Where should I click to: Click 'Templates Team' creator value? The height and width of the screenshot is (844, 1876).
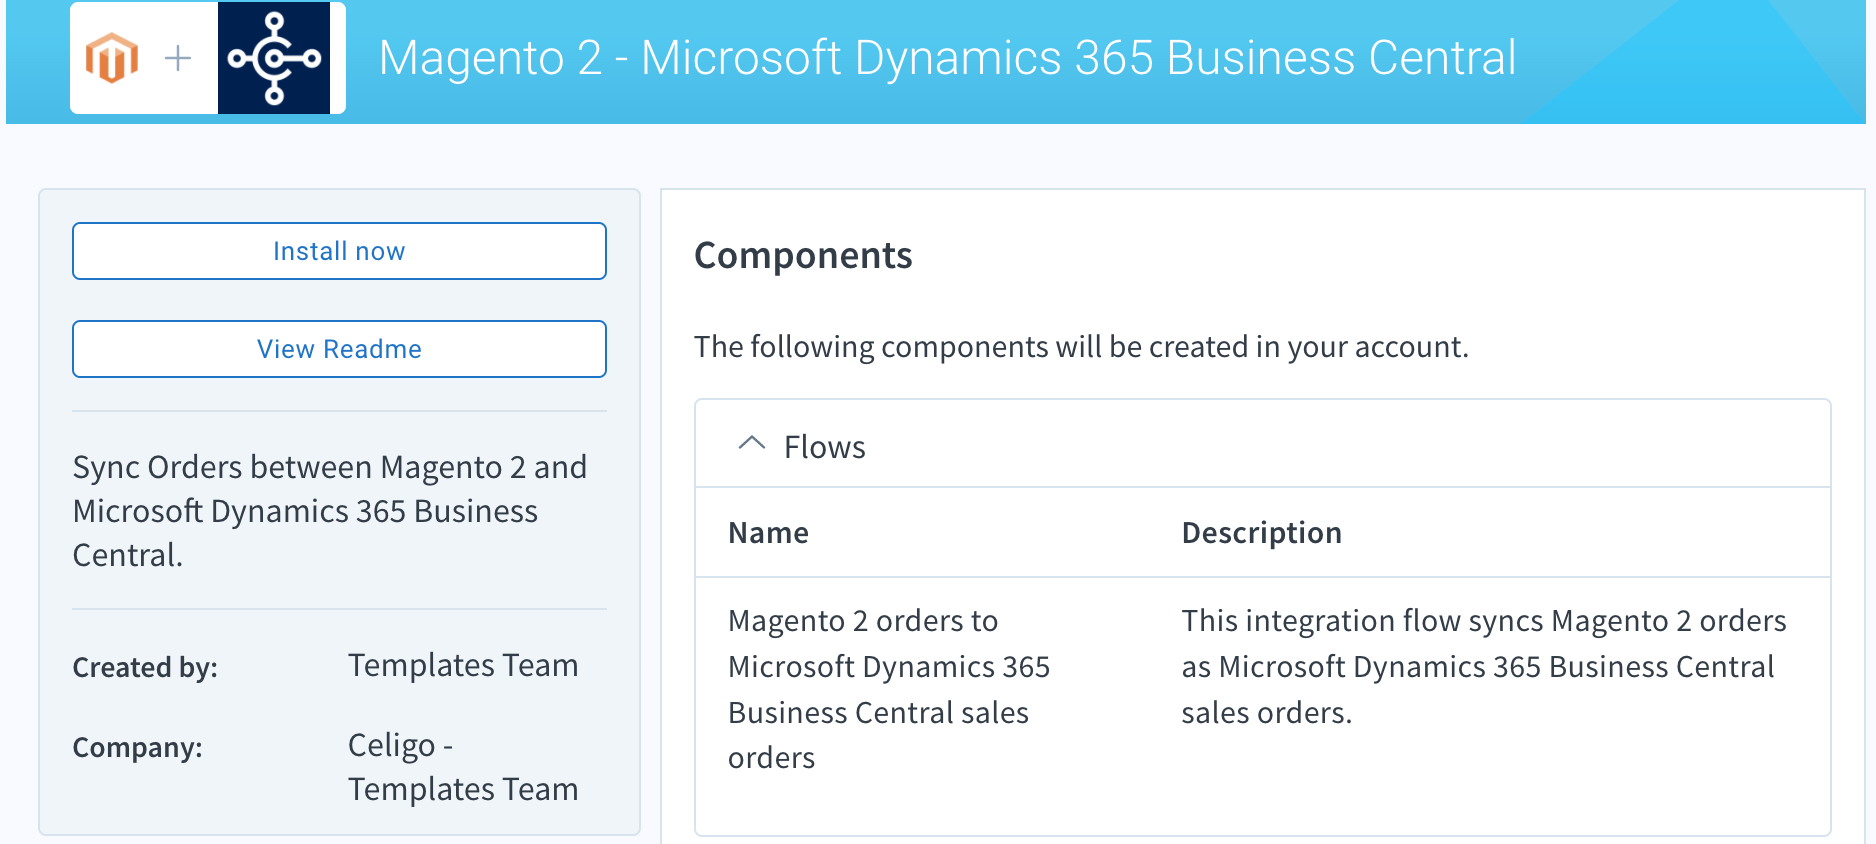point(463,665)
